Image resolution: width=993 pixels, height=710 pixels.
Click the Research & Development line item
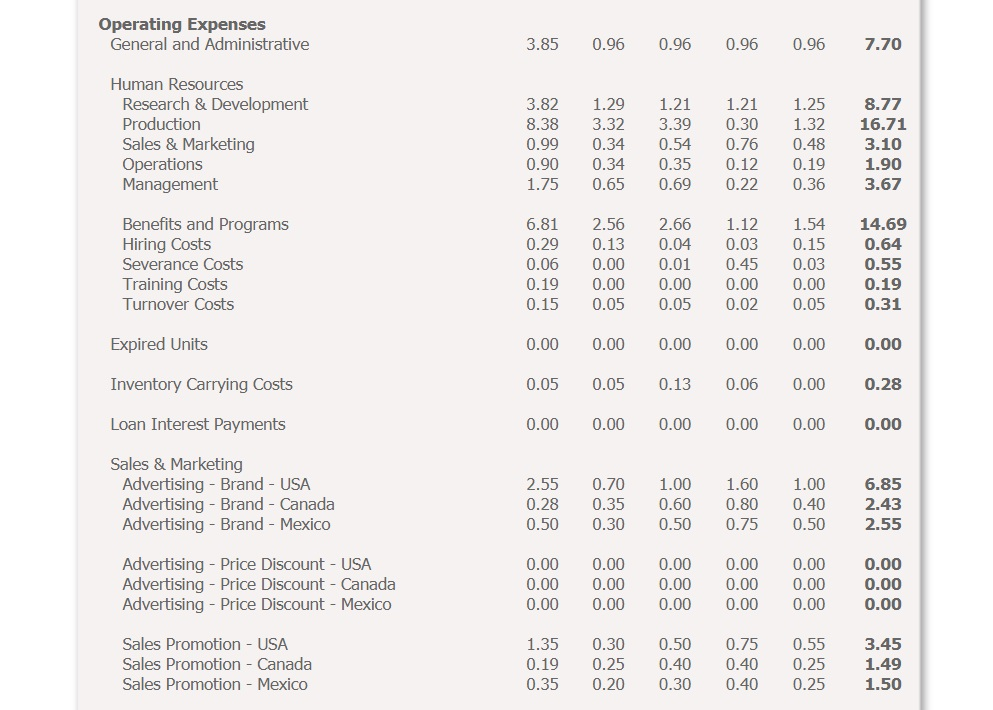tap(215, 104)
